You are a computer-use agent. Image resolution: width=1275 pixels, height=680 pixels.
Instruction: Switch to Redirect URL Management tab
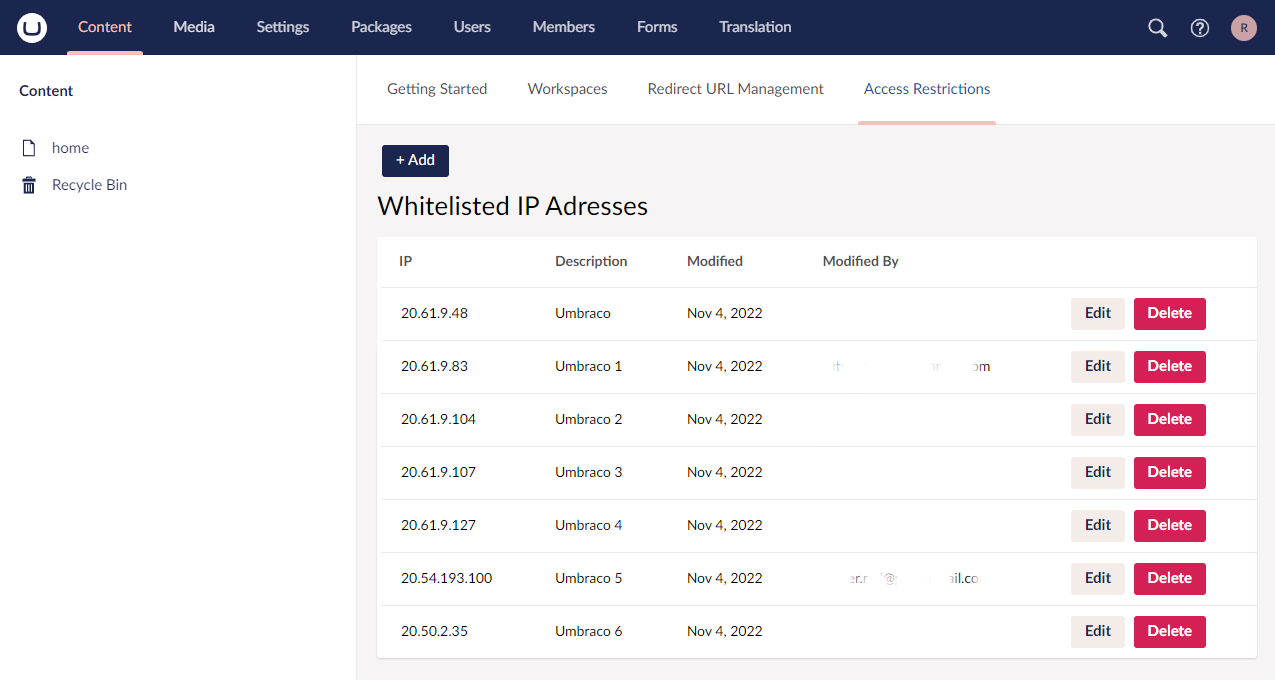pos(736,89)
